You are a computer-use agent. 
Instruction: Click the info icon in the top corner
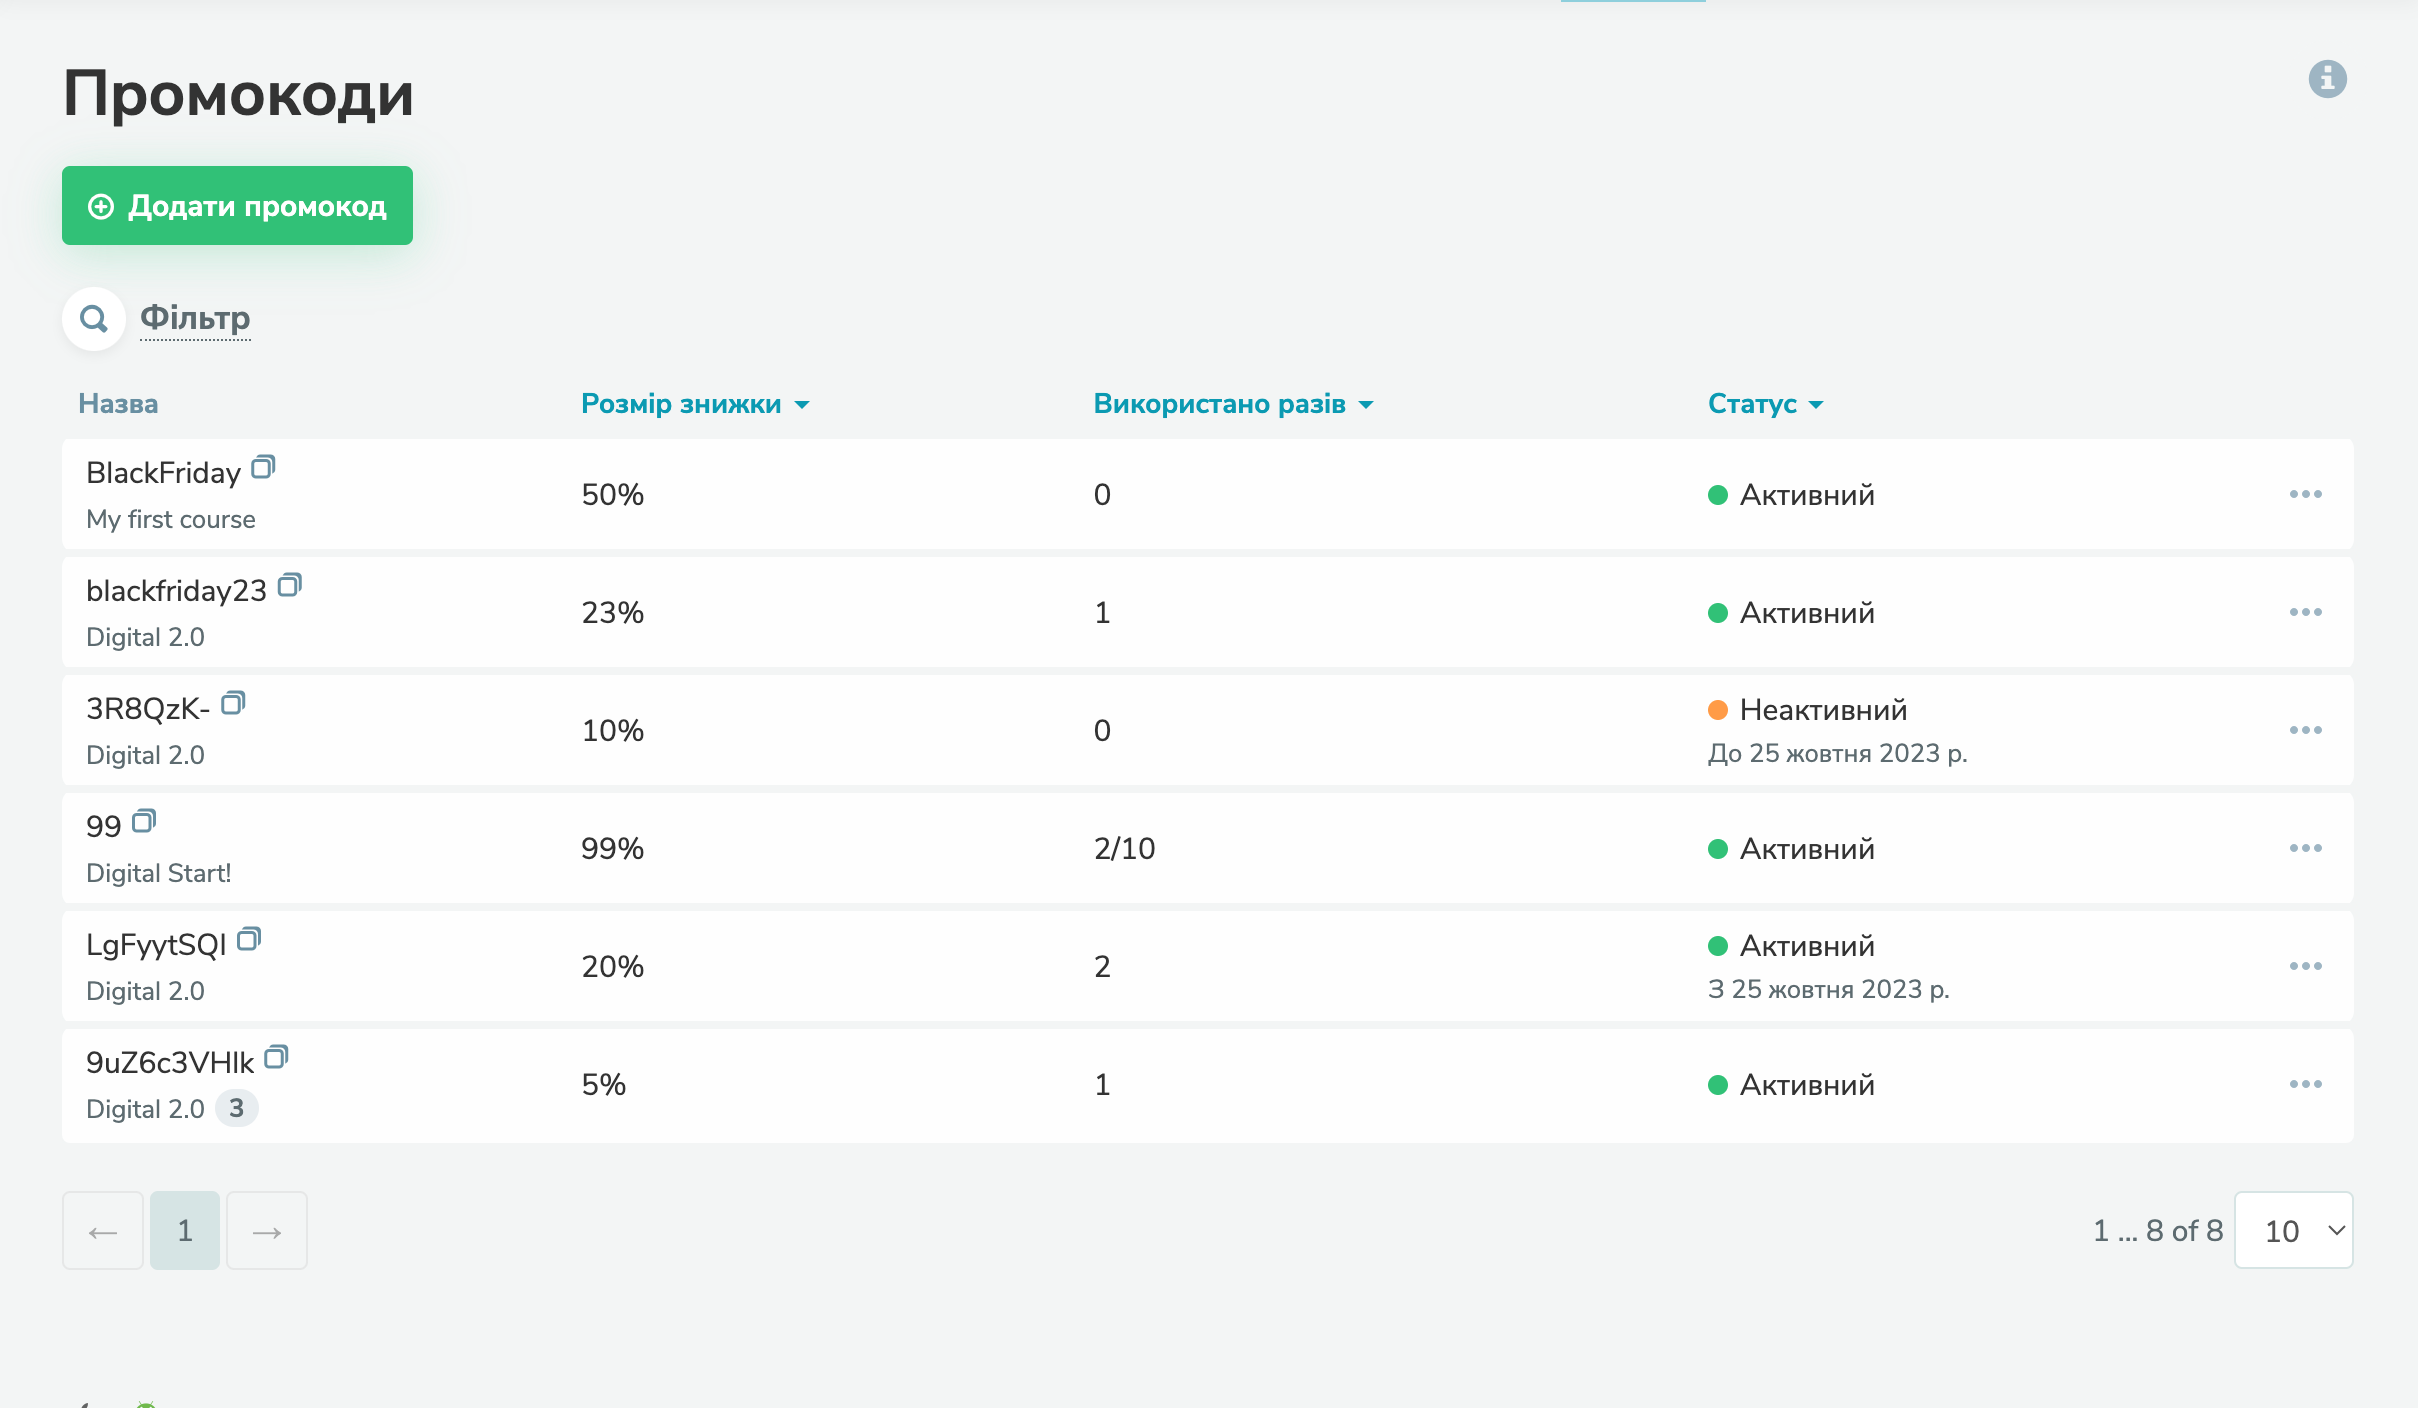[2327, 79]
